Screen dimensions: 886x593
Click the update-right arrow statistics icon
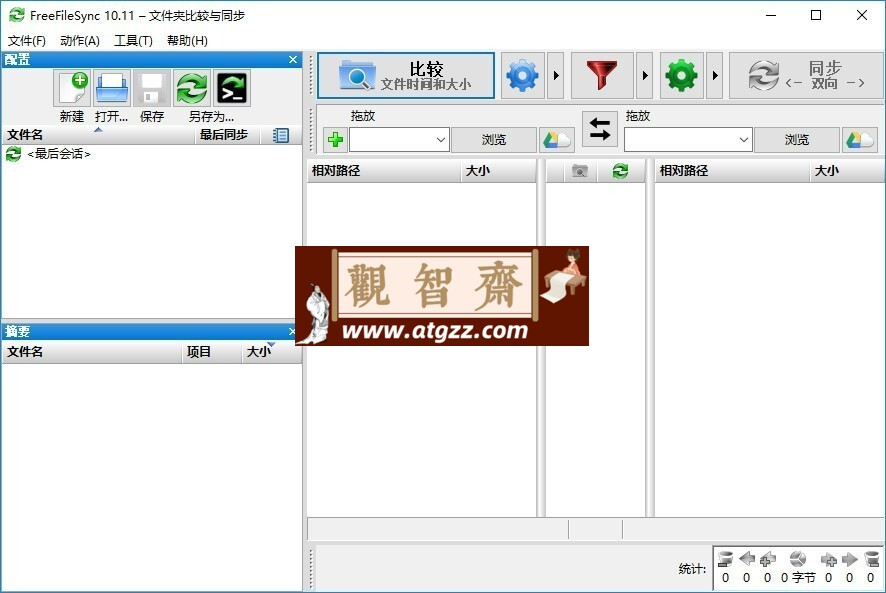(x=849, y=559)
